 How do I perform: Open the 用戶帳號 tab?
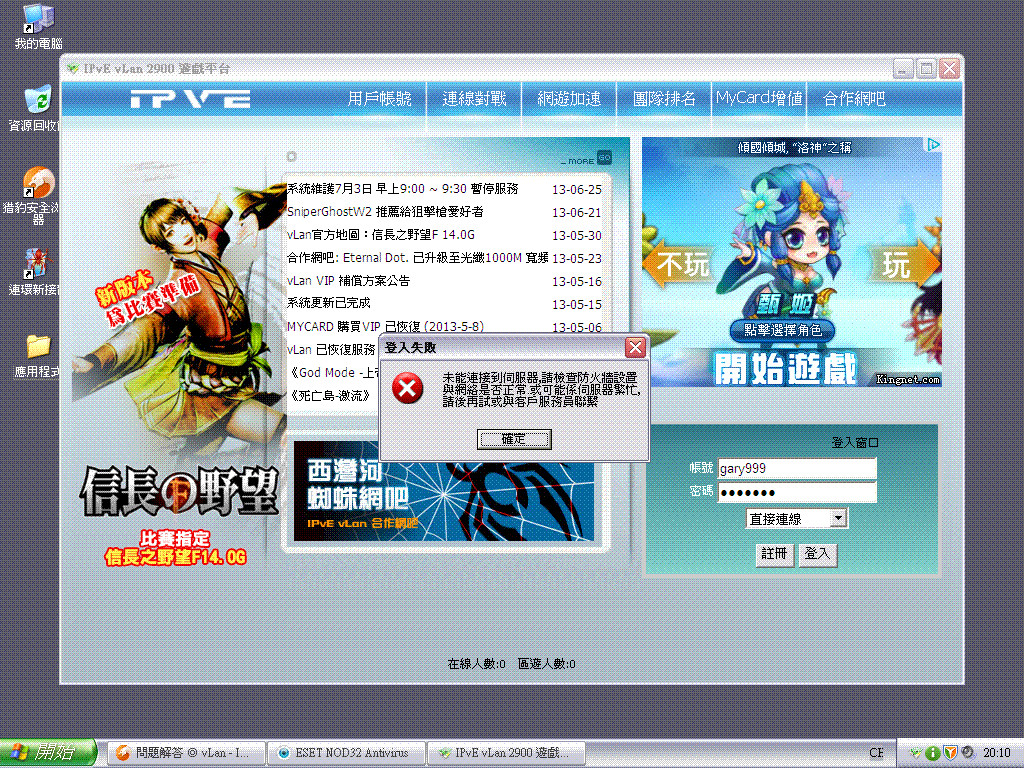(379, 99)
